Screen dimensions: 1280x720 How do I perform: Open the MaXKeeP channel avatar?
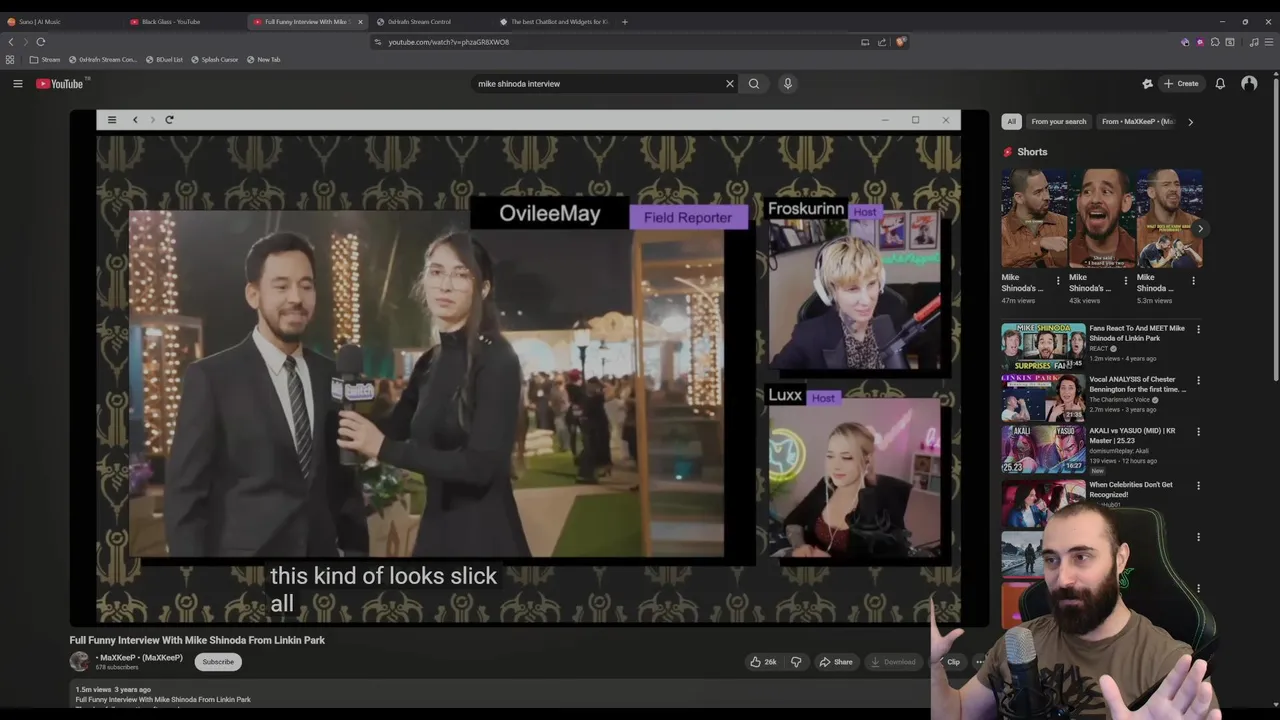tap(79, 661)
